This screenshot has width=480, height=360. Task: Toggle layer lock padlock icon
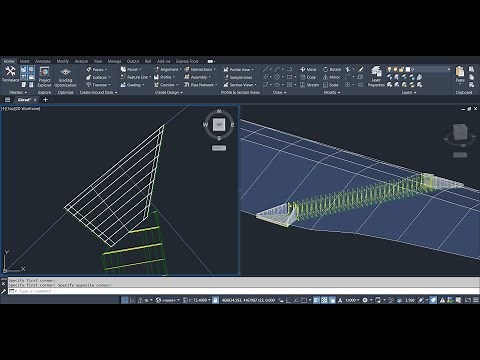click(402, 69)
